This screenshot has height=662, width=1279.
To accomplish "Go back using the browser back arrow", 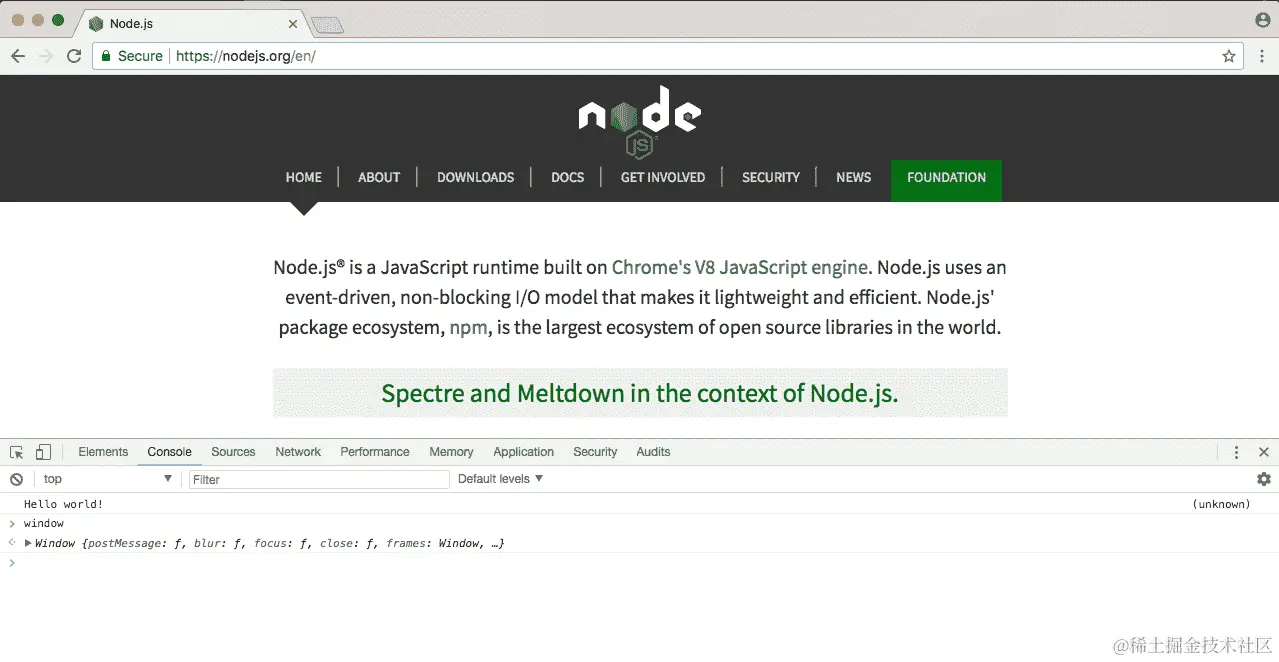I will point(18,56).
